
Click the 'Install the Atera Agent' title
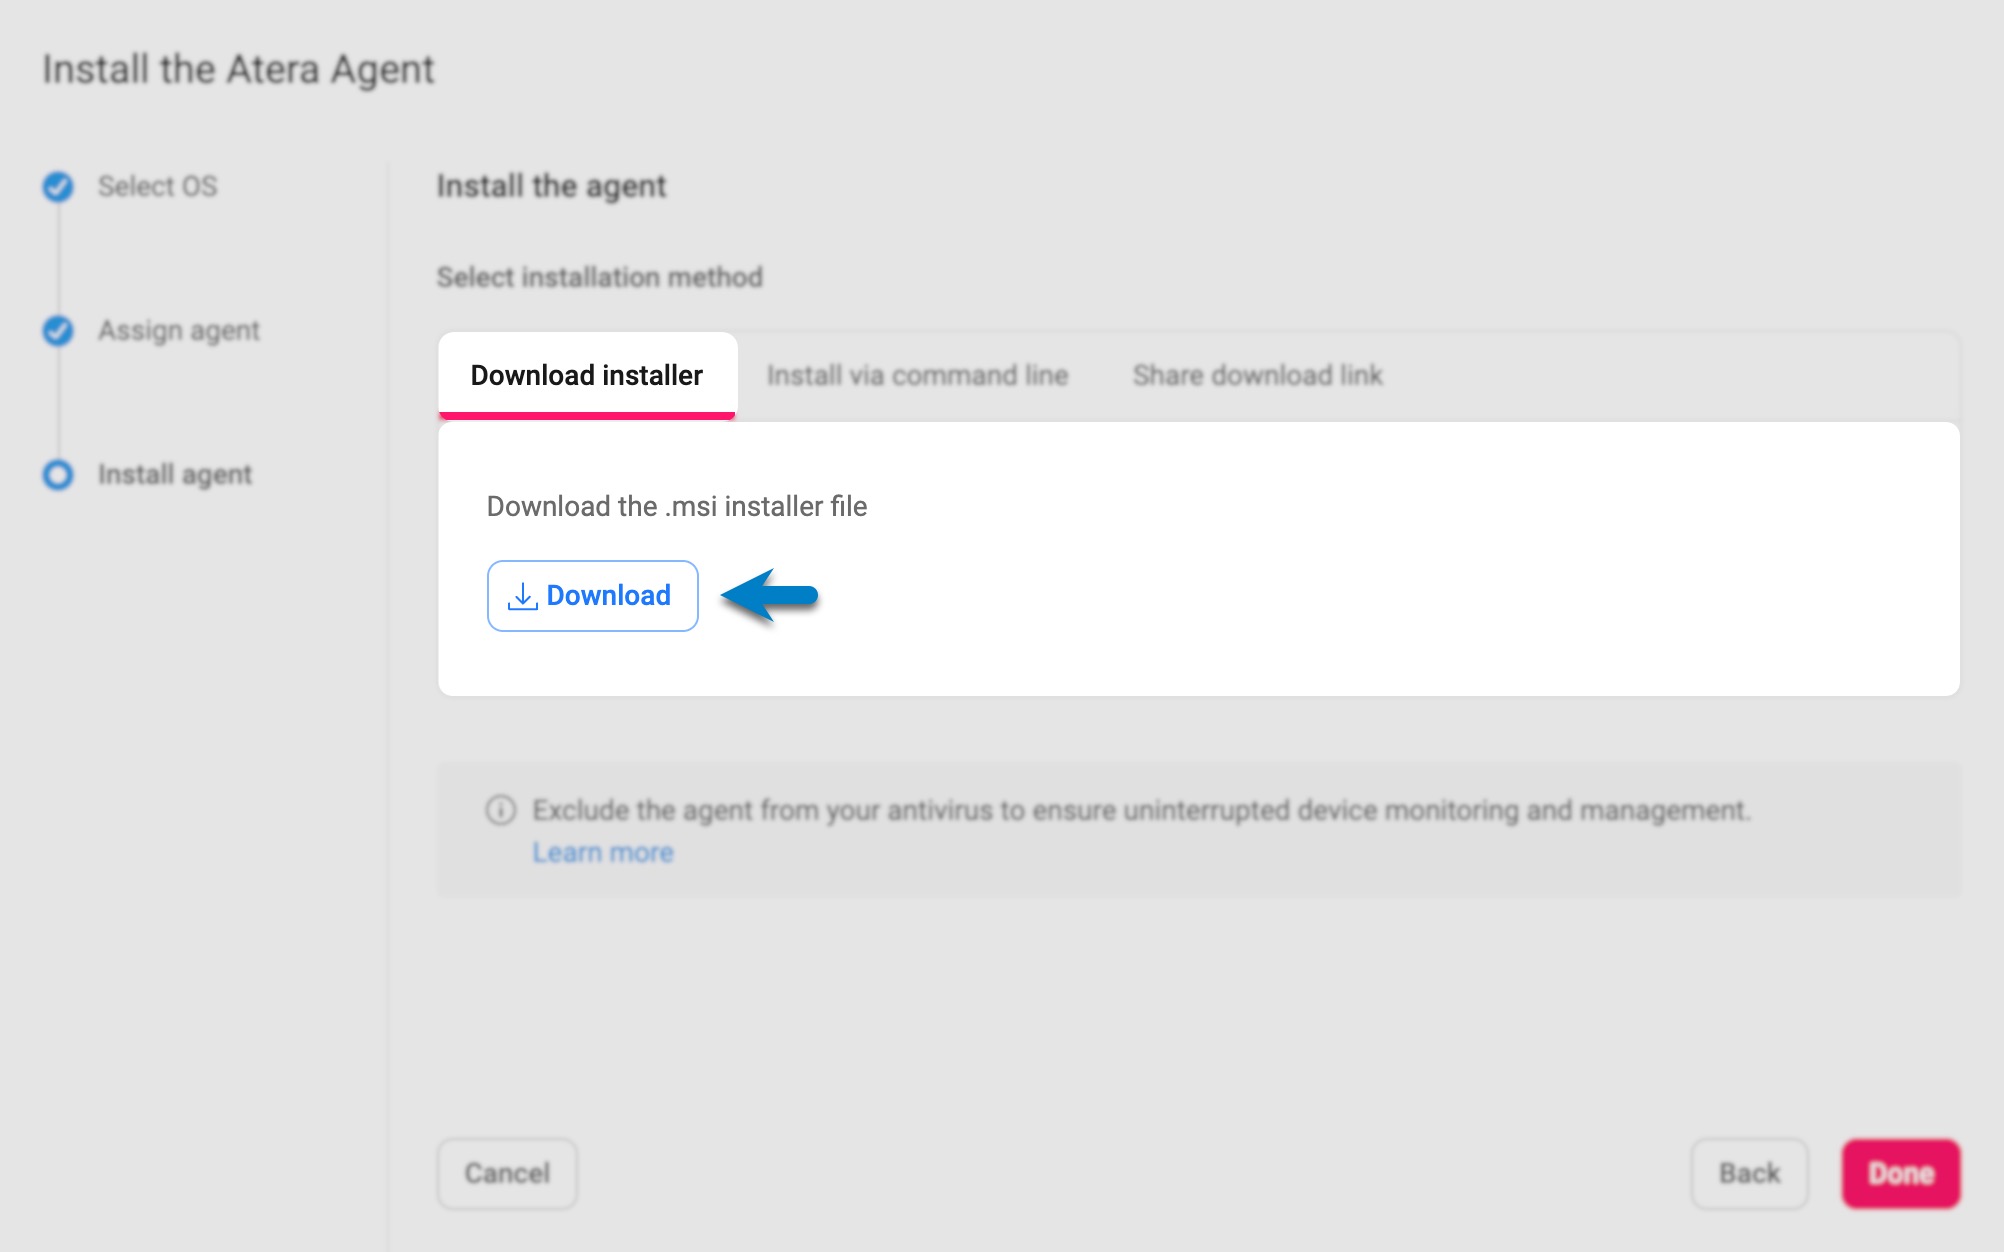tap(238, 70)
